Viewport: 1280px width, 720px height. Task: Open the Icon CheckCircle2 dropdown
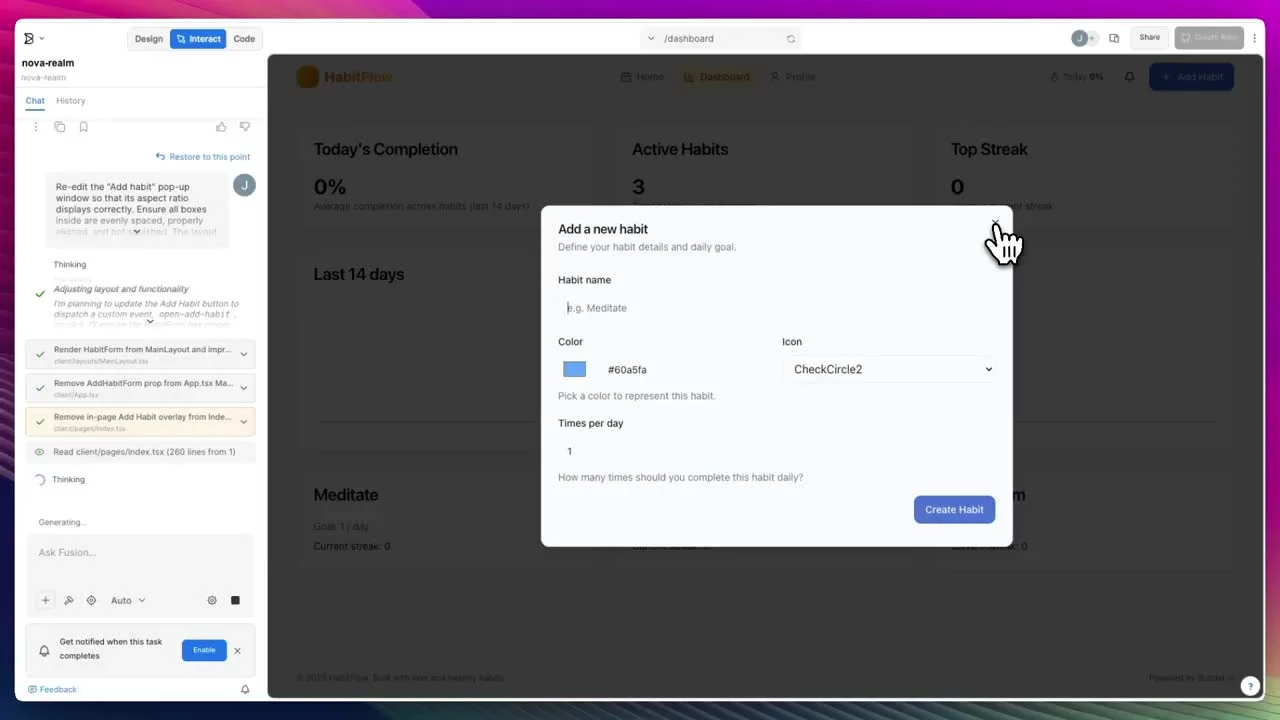[889, 369]
